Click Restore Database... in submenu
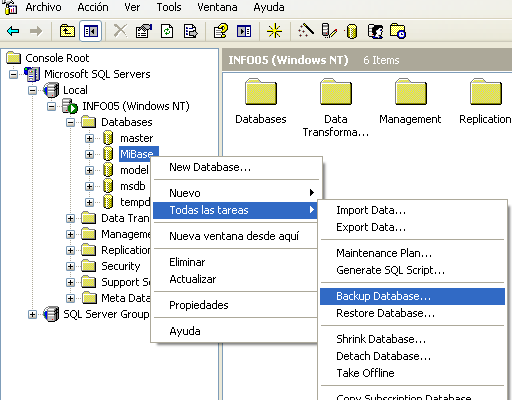Screen dimensions: 512x400 pos(412,313)
